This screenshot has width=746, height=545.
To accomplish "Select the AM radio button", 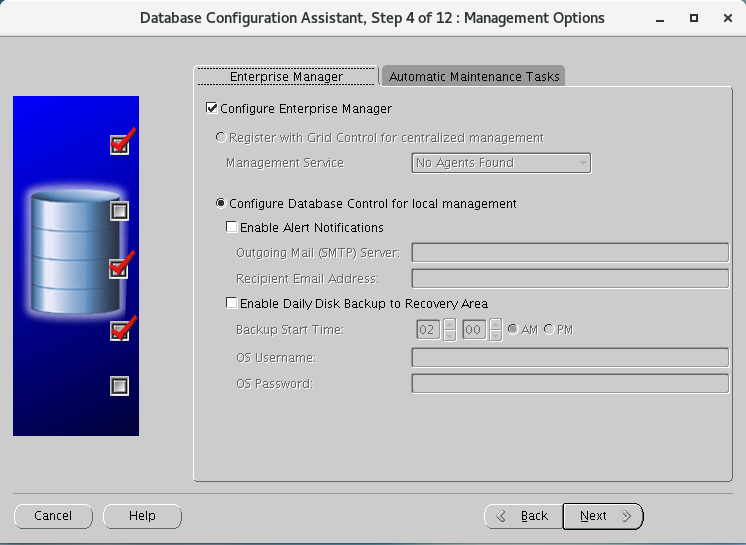I will [x=513, y=329].
